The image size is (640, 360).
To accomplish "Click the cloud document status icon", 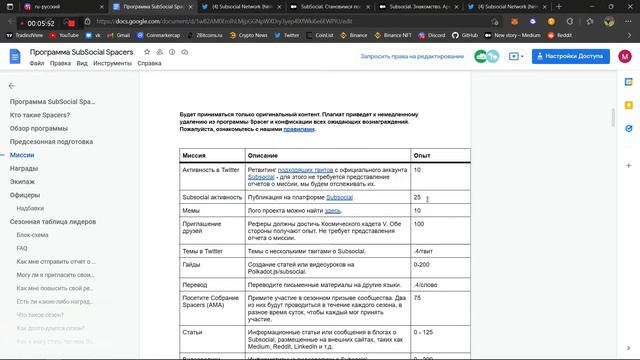I will (x=184, y=52).
